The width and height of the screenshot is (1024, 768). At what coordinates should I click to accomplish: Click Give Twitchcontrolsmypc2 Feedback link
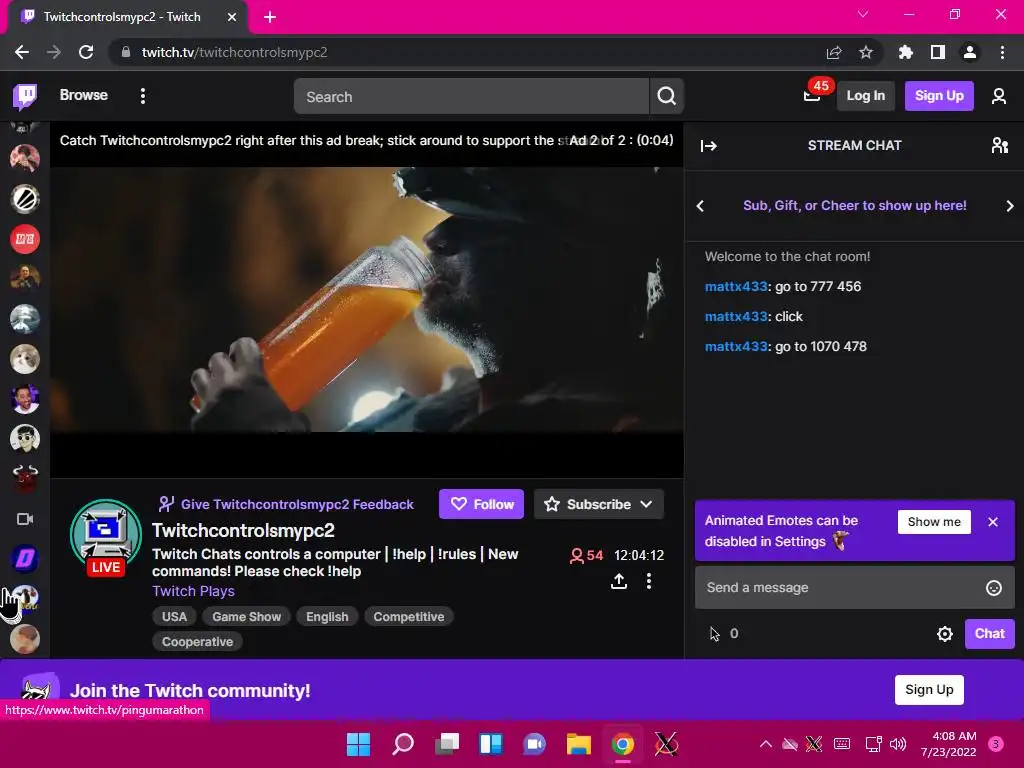click(286, 504)
